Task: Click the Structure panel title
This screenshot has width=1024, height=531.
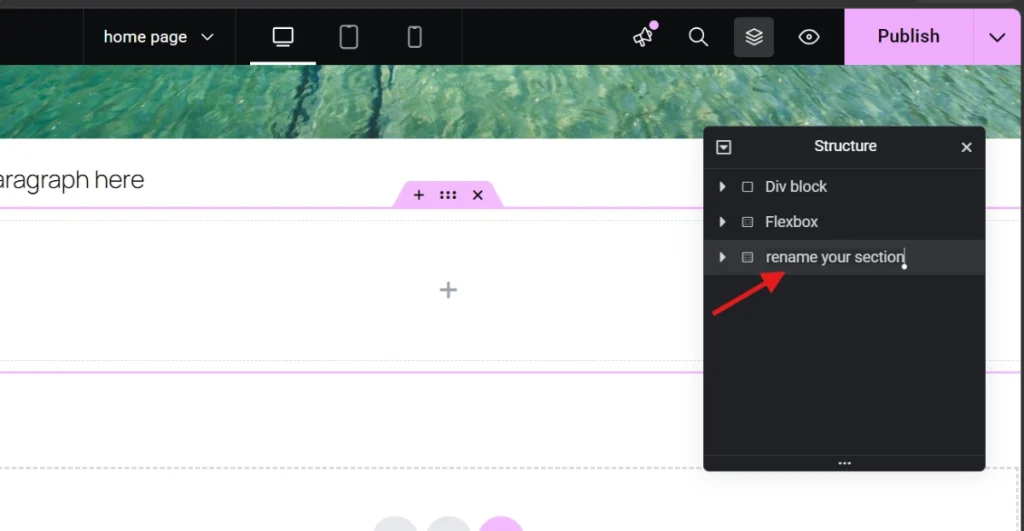Action: 845,146
